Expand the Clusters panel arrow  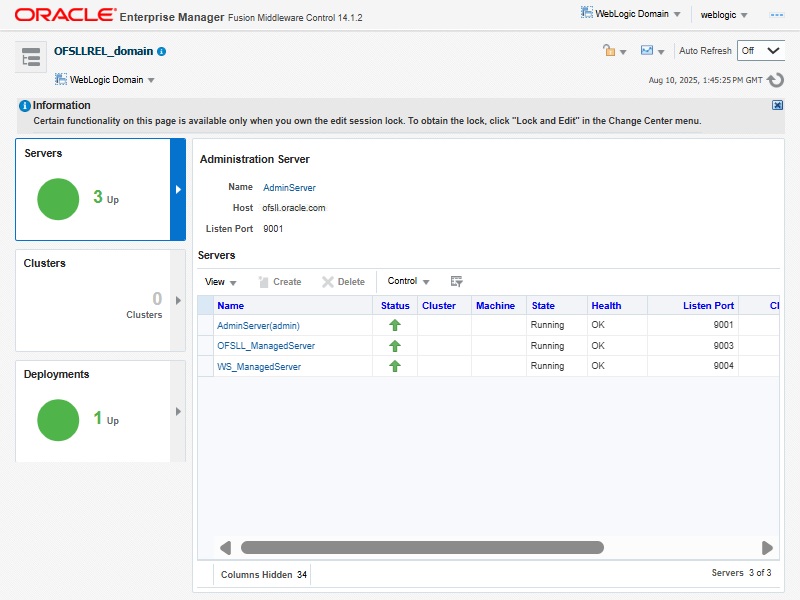coord(178,300)
